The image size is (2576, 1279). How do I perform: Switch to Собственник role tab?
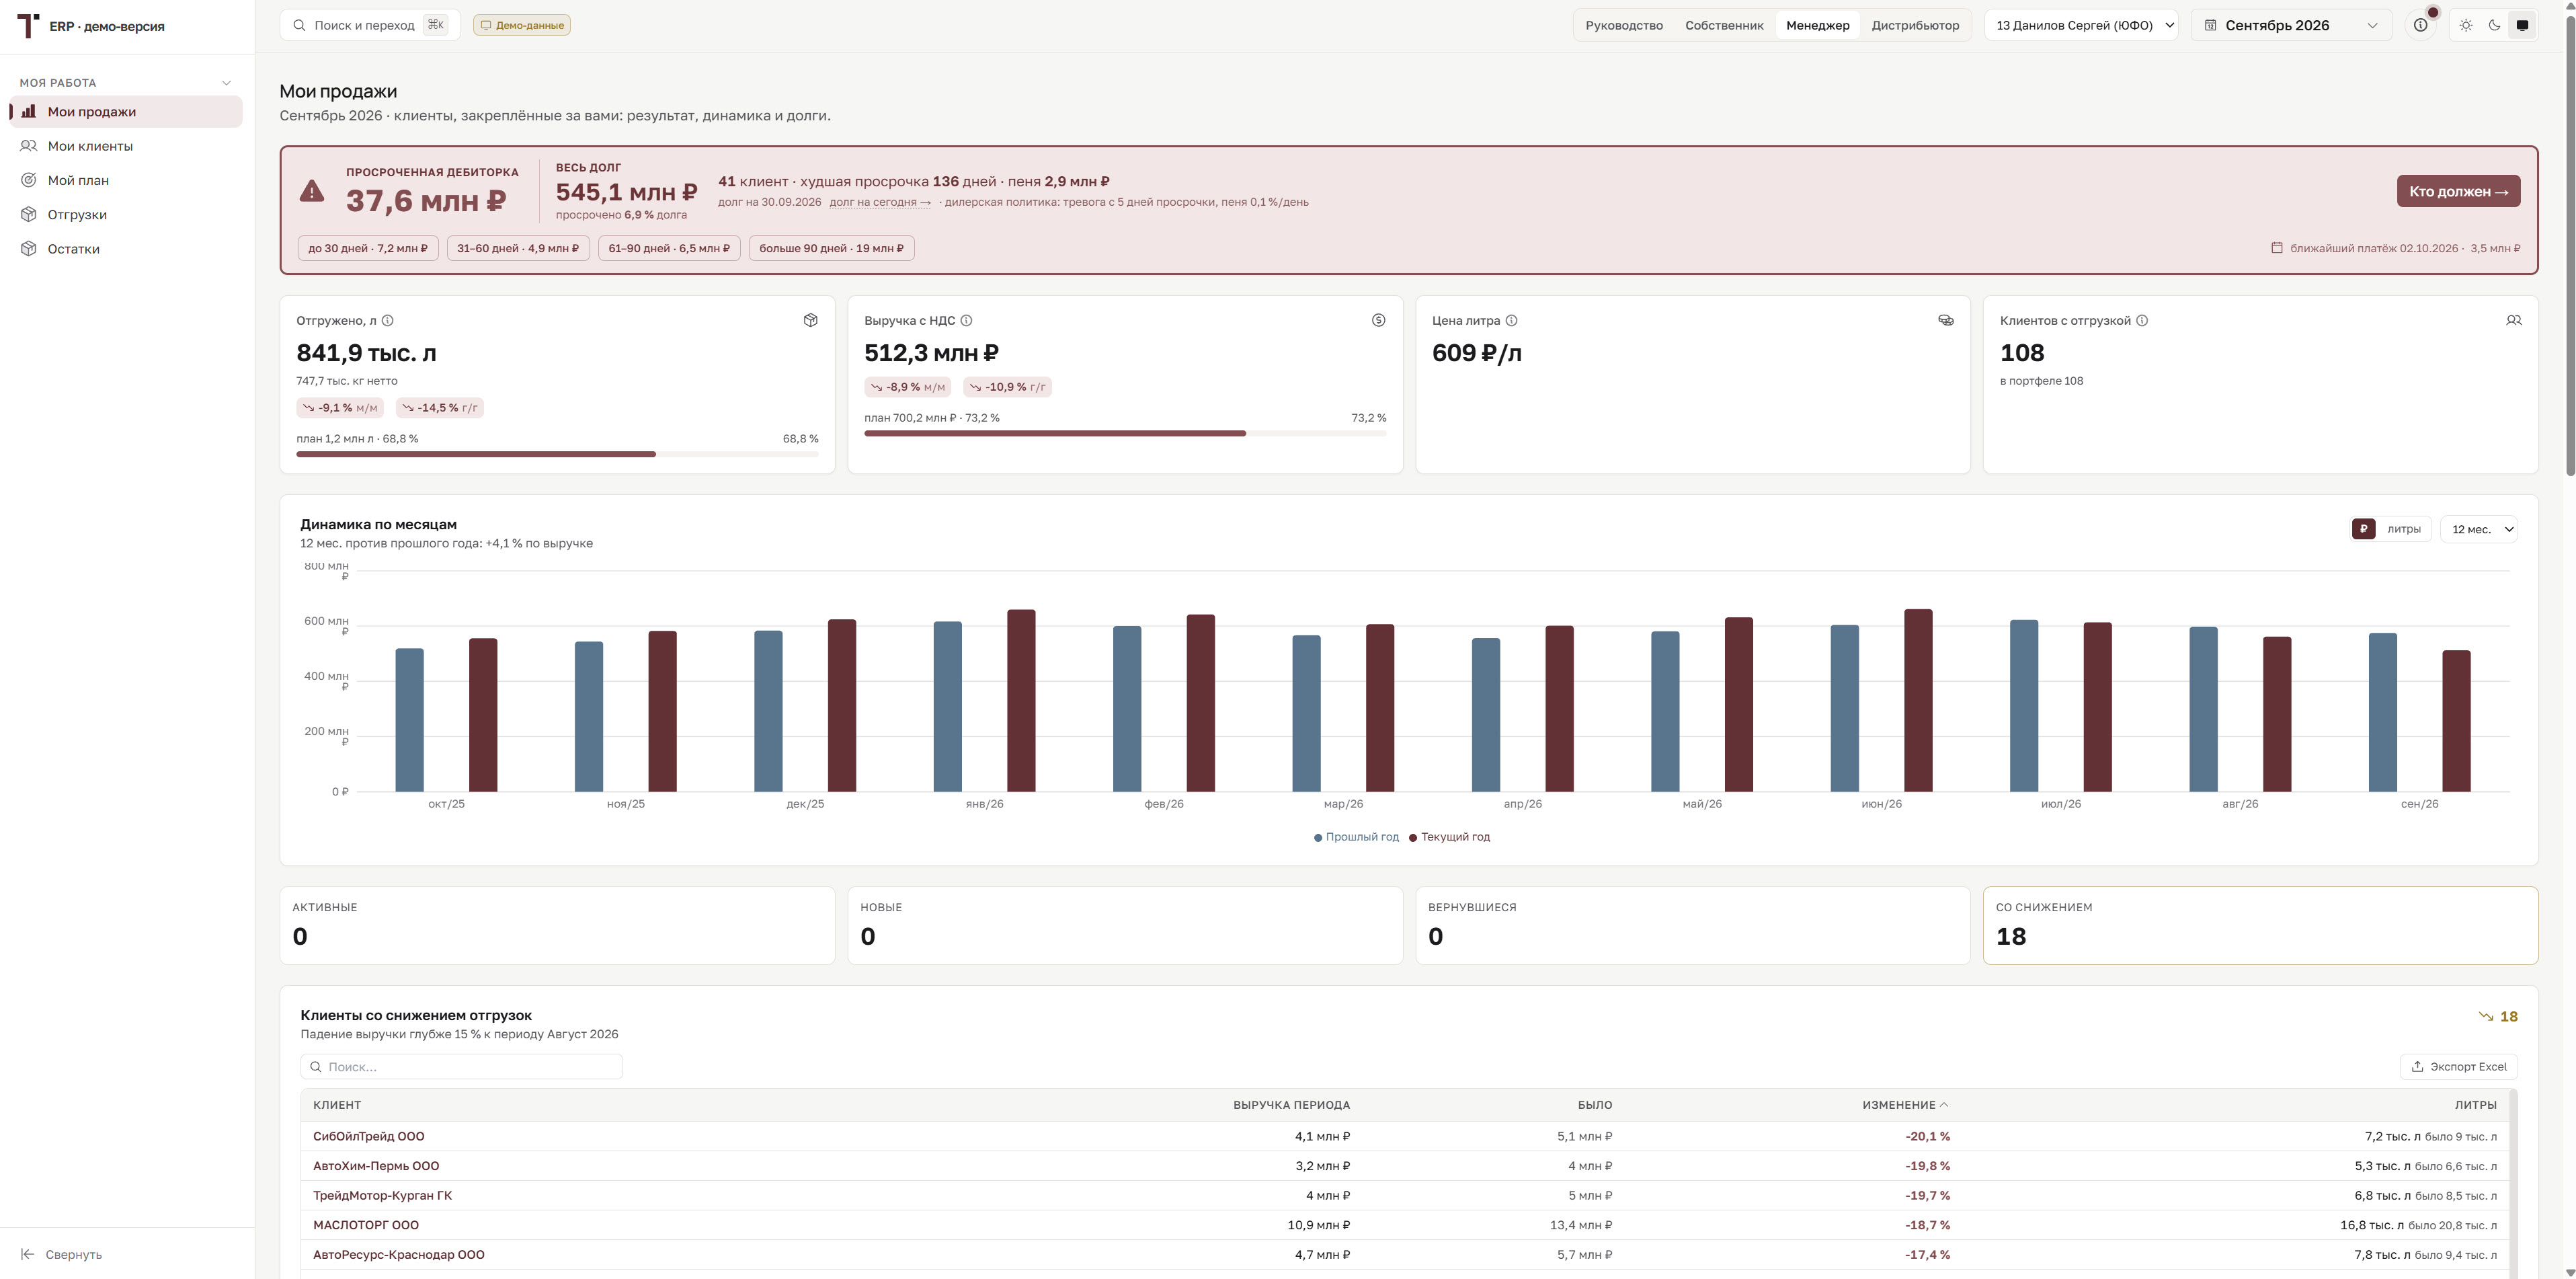[x=1724, y=25]
